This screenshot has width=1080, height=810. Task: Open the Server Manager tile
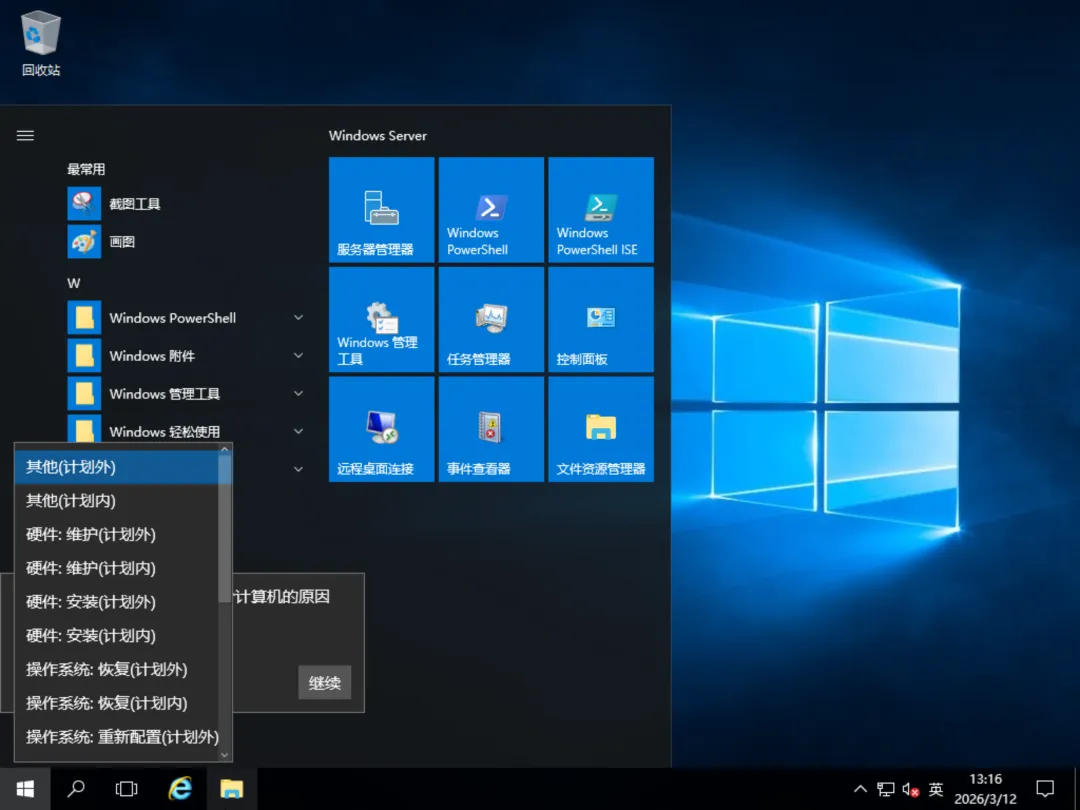click(x=381, y=209)
